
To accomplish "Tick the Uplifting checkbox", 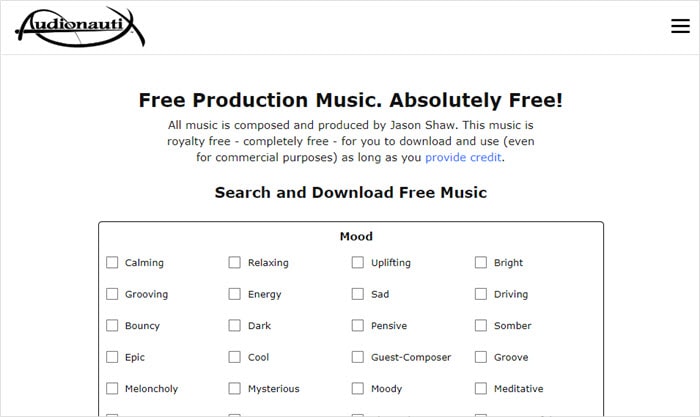I will pos(358,263).
